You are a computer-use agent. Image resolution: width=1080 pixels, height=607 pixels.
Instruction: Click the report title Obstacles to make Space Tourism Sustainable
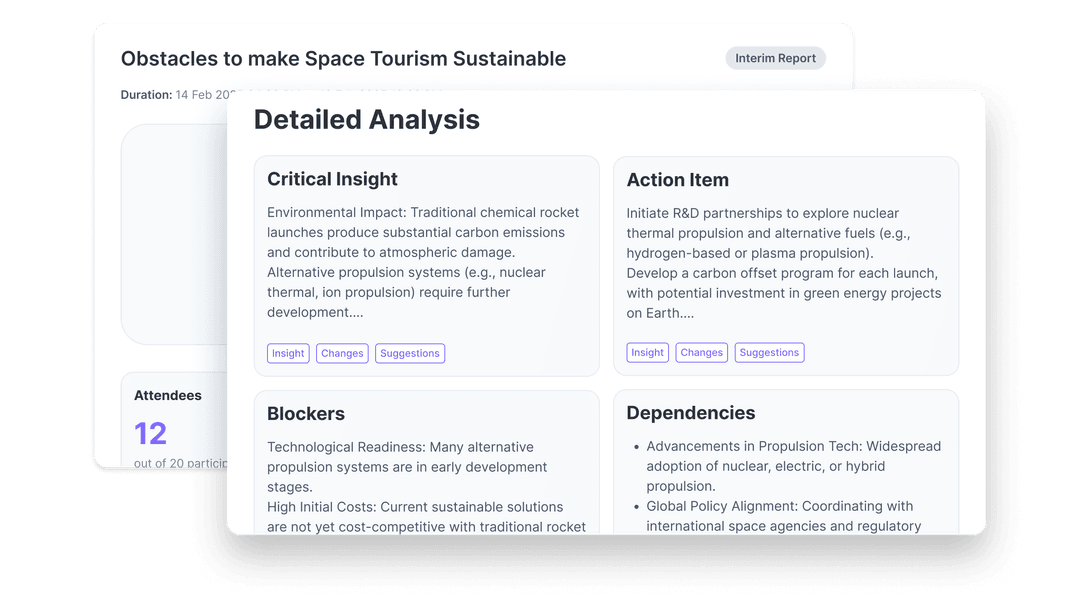pos(343,59)
